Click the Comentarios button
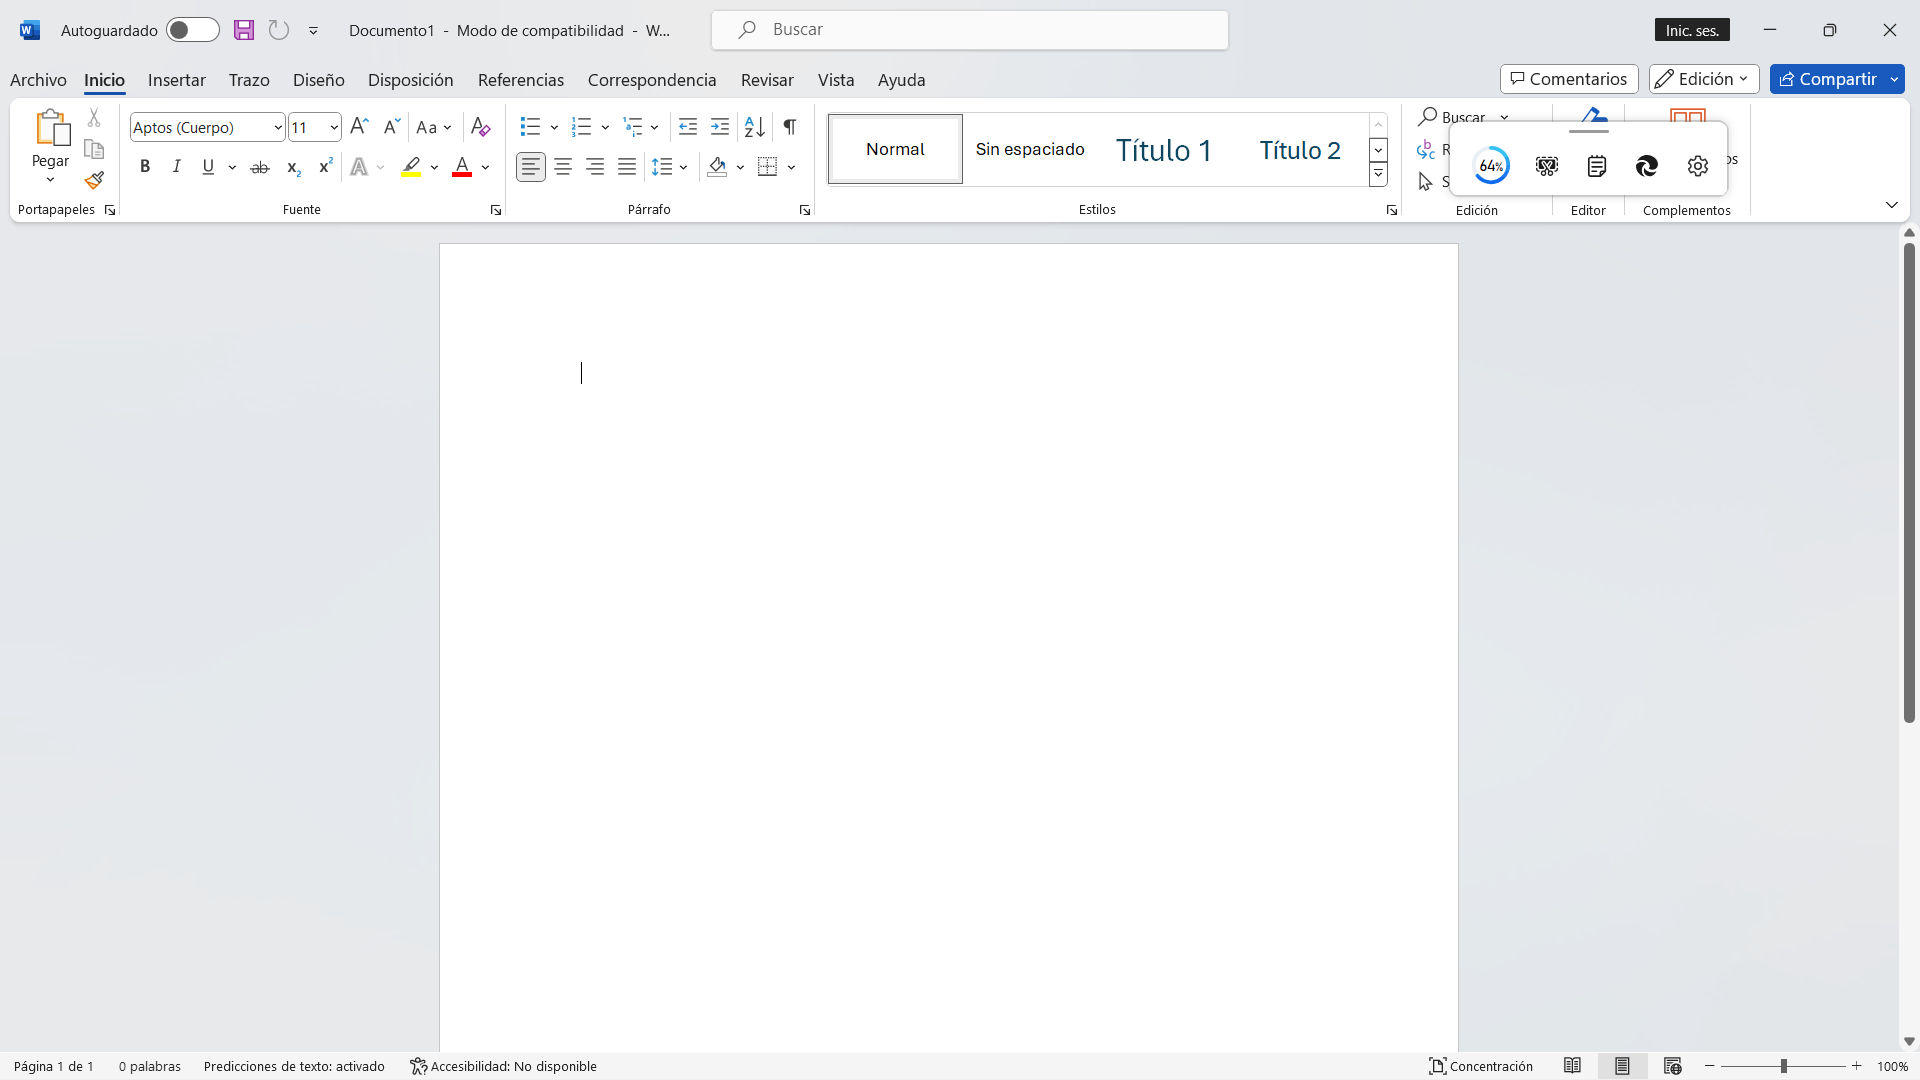 (1568, 79)
